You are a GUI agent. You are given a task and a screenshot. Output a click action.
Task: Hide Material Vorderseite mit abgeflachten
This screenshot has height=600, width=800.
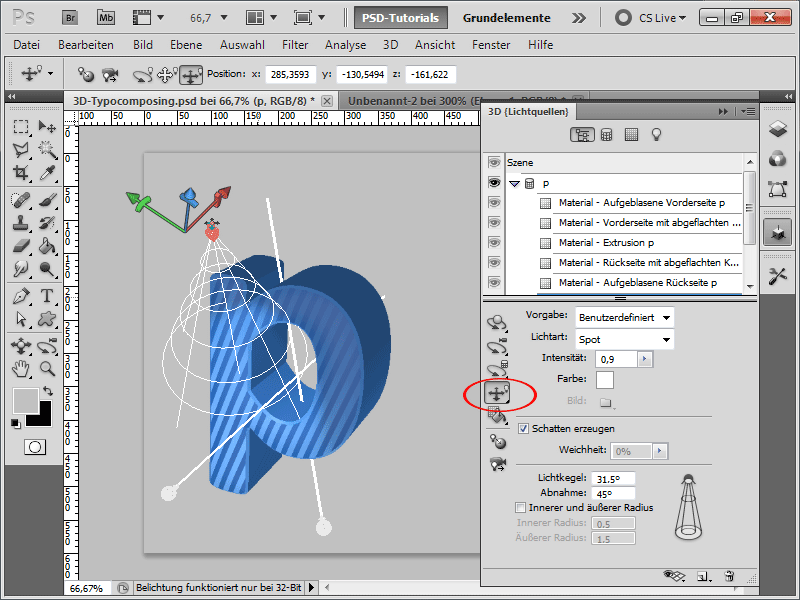494,222
